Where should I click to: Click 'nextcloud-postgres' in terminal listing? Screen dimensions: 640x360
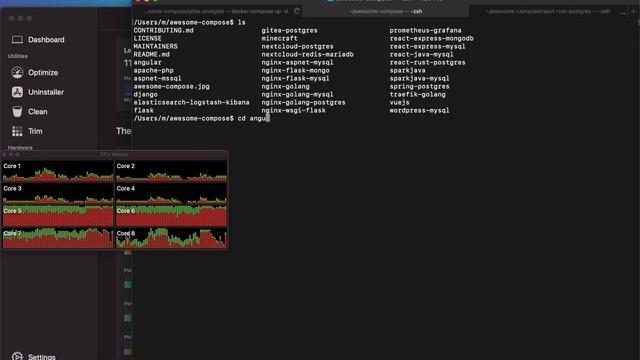point(298,47)
